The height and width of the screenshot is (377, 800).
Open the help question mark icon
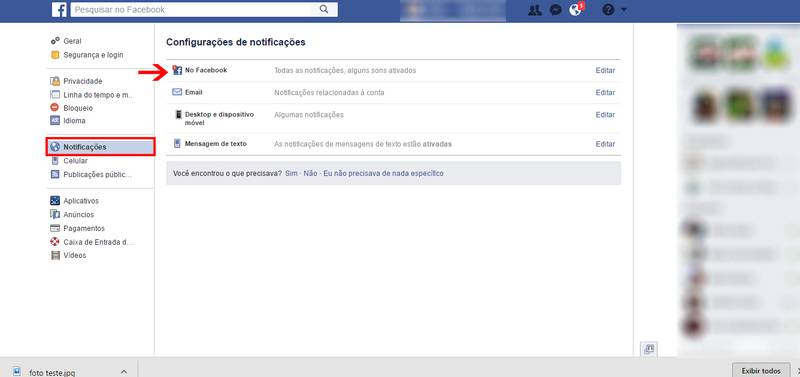click(x=608, y=10)
